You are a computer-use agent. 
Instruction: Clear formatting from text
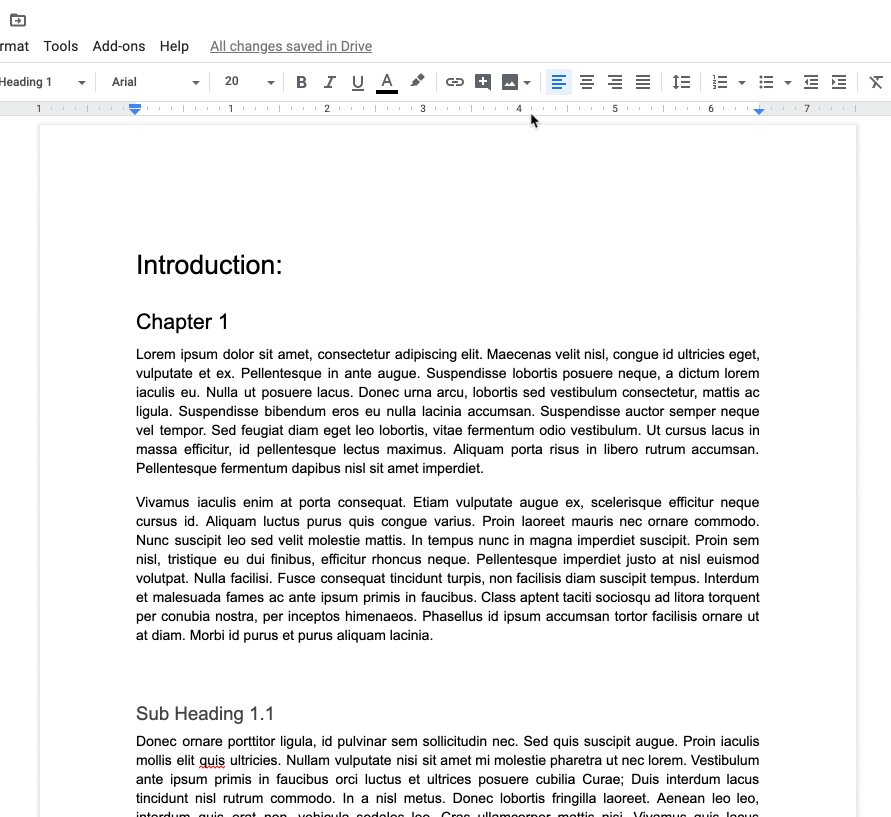(875, 82)
